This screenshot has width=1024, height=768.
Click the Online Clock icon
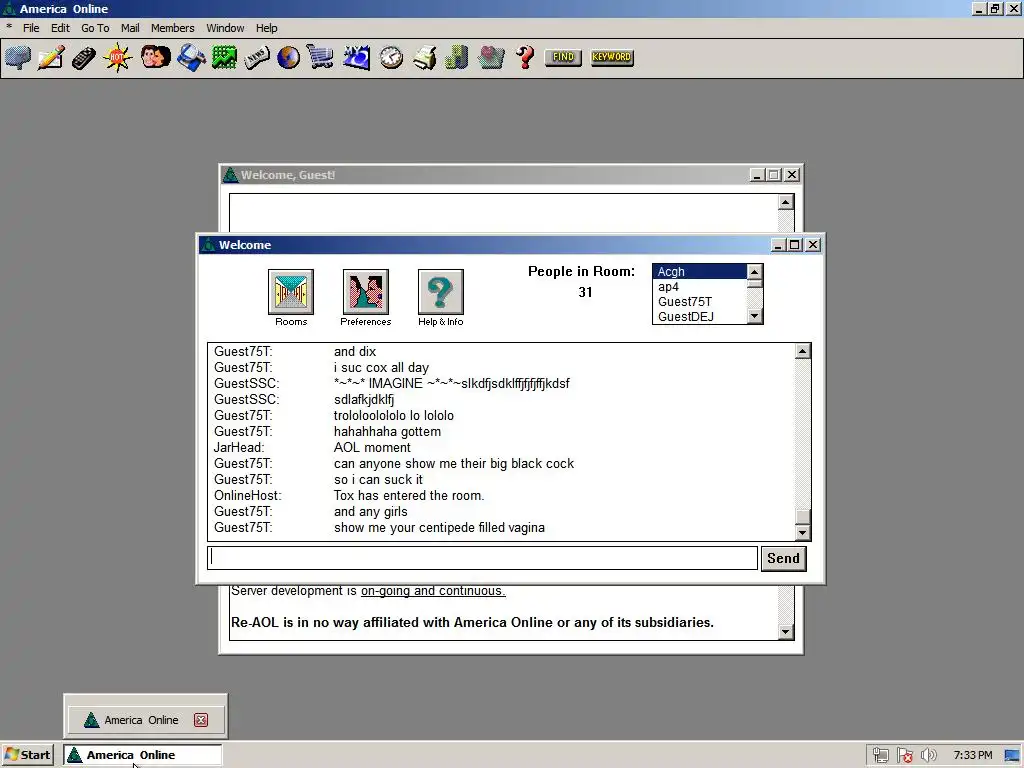pyautogui.click(x=391, y=57)
